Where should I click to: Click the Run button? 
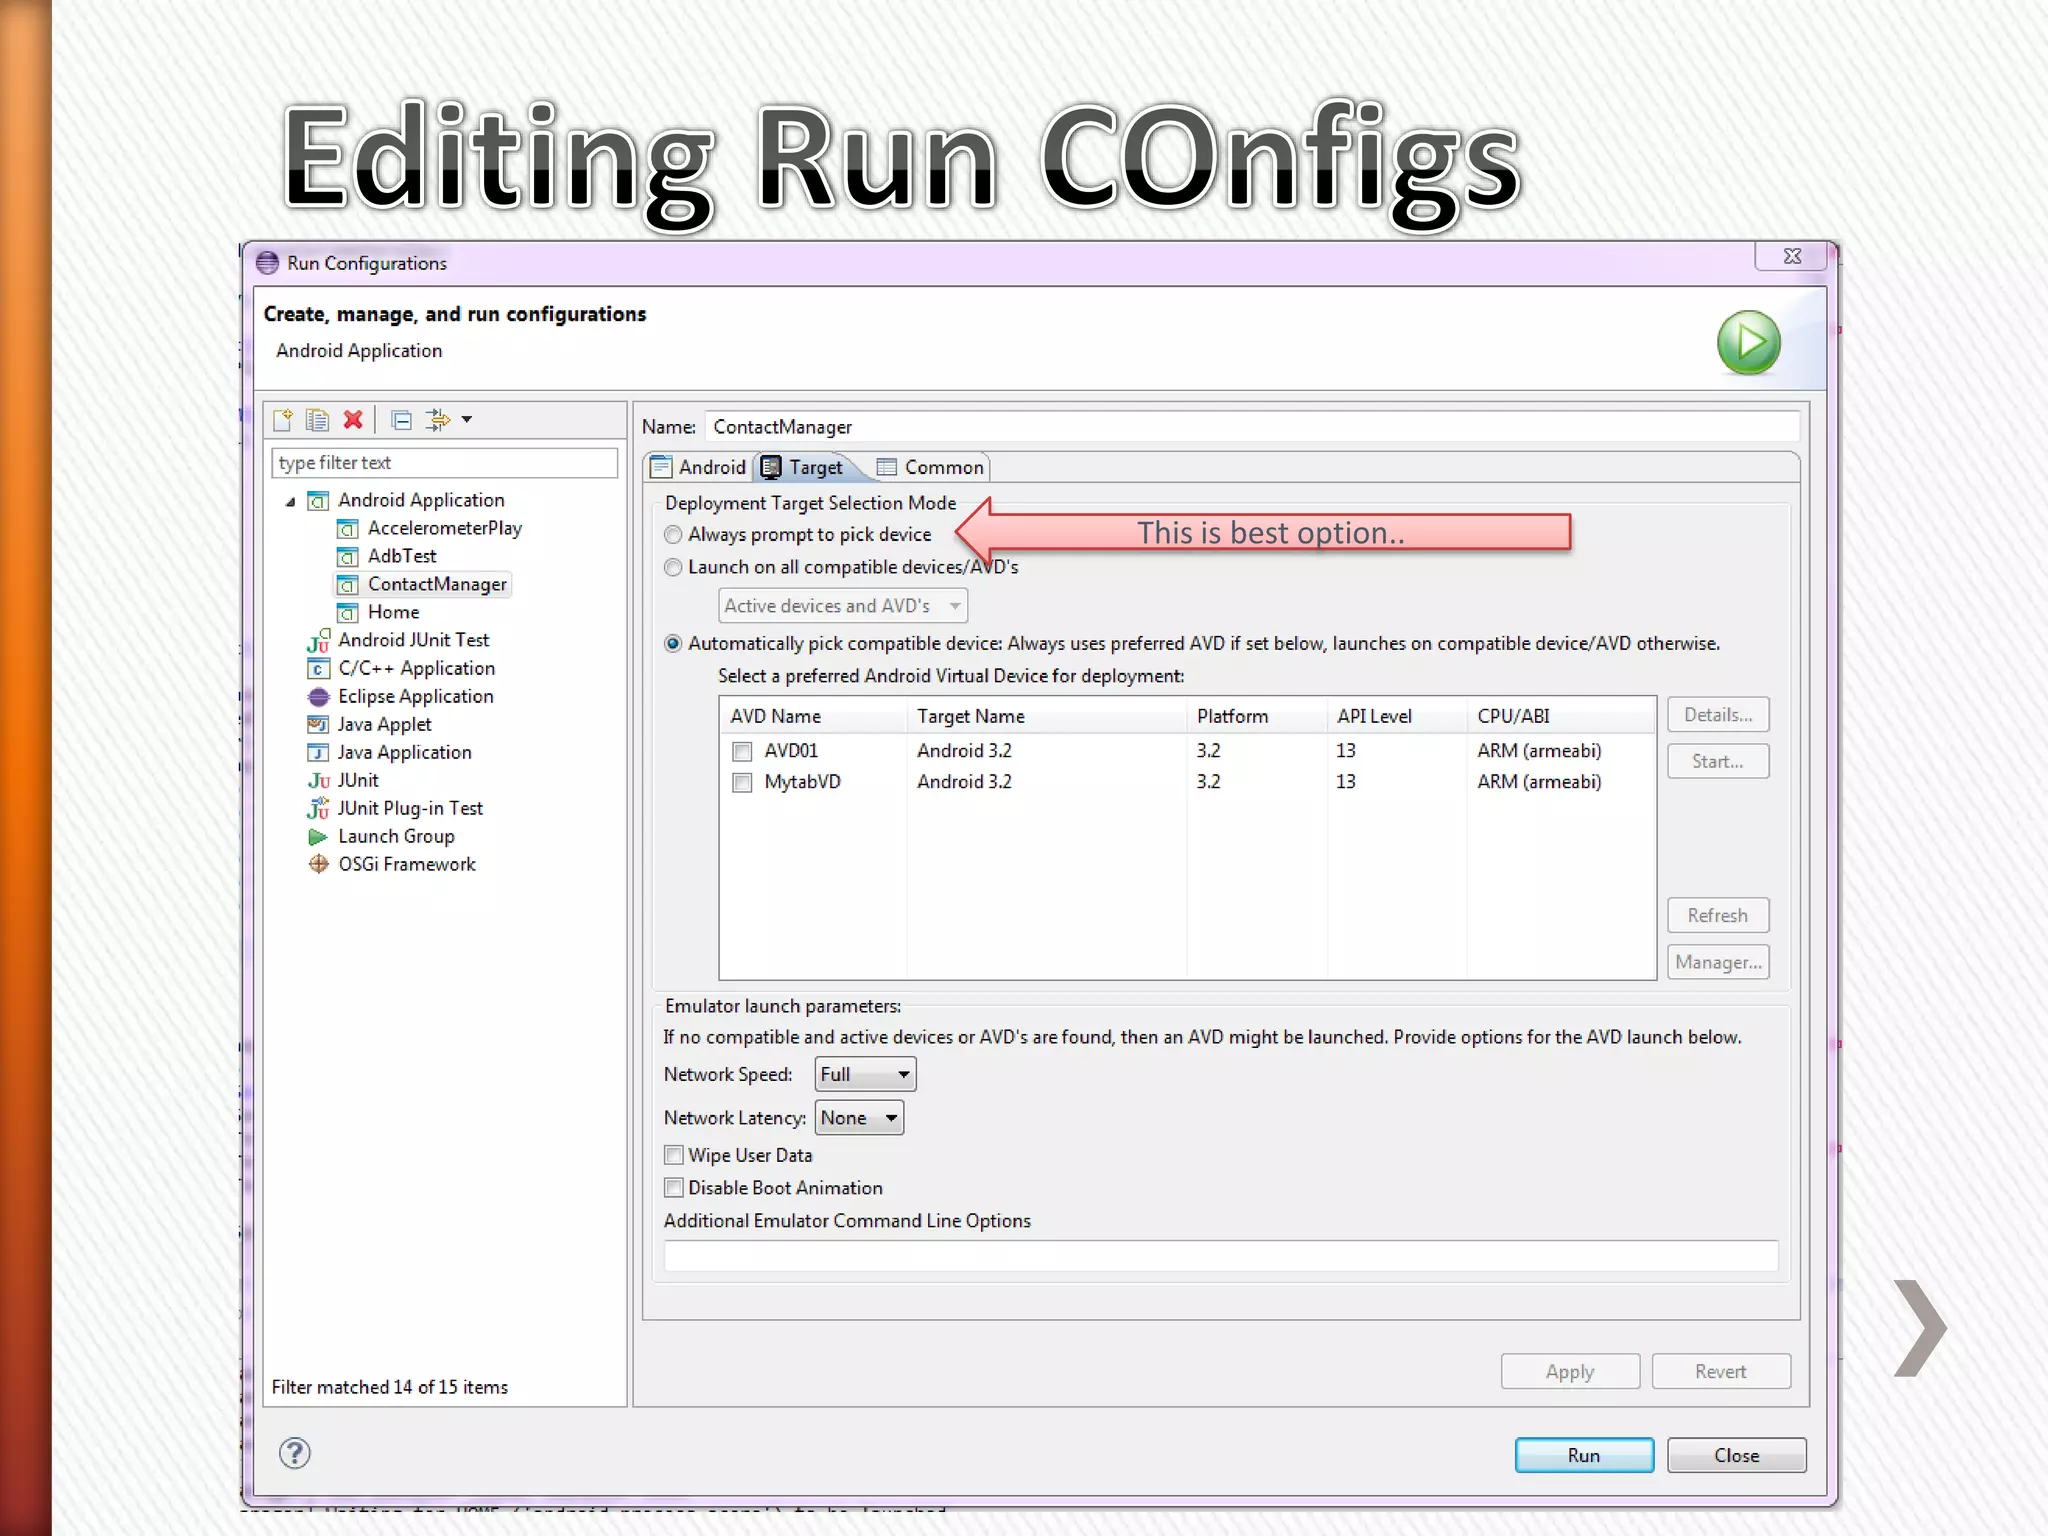coord(1583,1455)
